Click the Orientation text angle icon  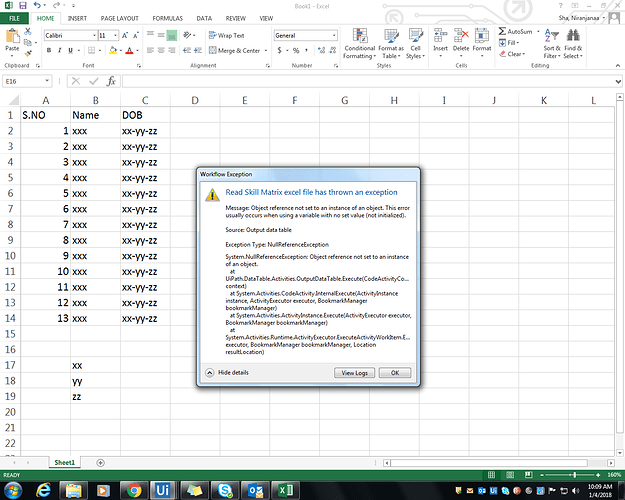tap(187, 35)
